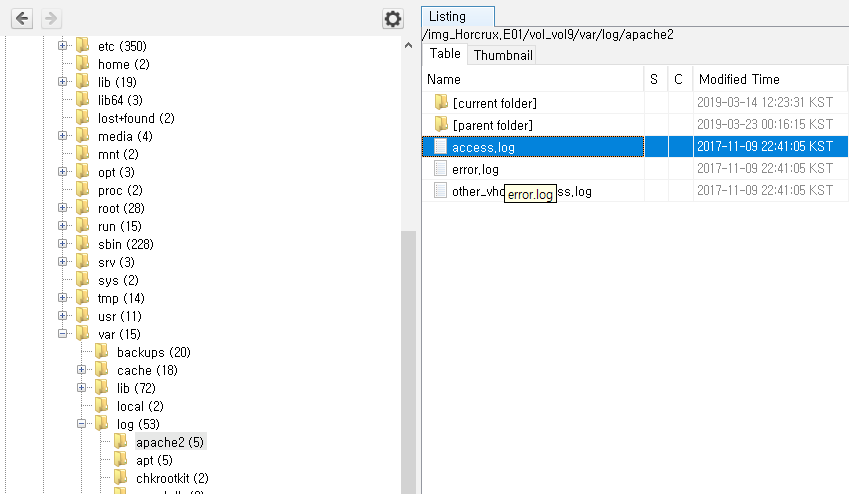Click the forward navigation arrow button
The image size is (849, 494).
[x=51, y=18]
